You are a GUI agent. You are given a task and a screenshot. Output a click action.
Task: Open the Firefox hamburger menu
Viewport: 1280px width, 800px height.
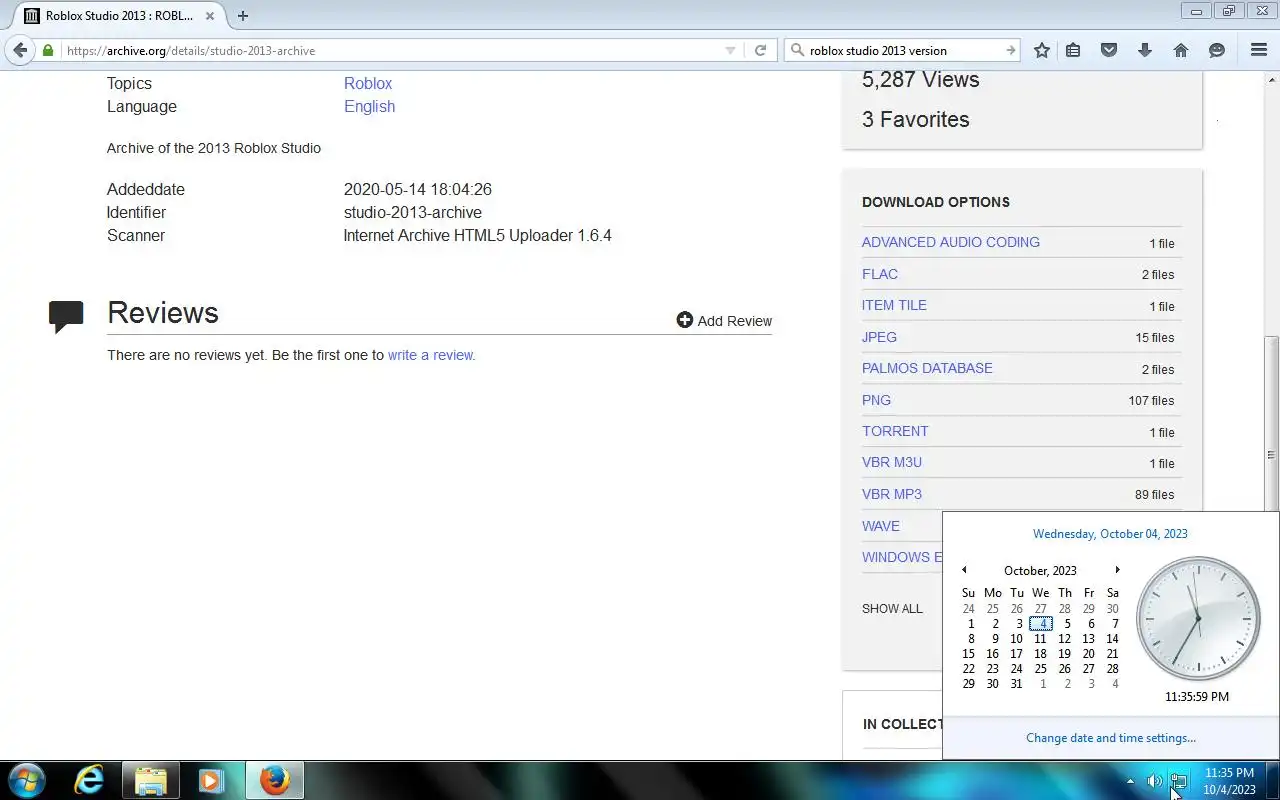[x=1259, y=50]
